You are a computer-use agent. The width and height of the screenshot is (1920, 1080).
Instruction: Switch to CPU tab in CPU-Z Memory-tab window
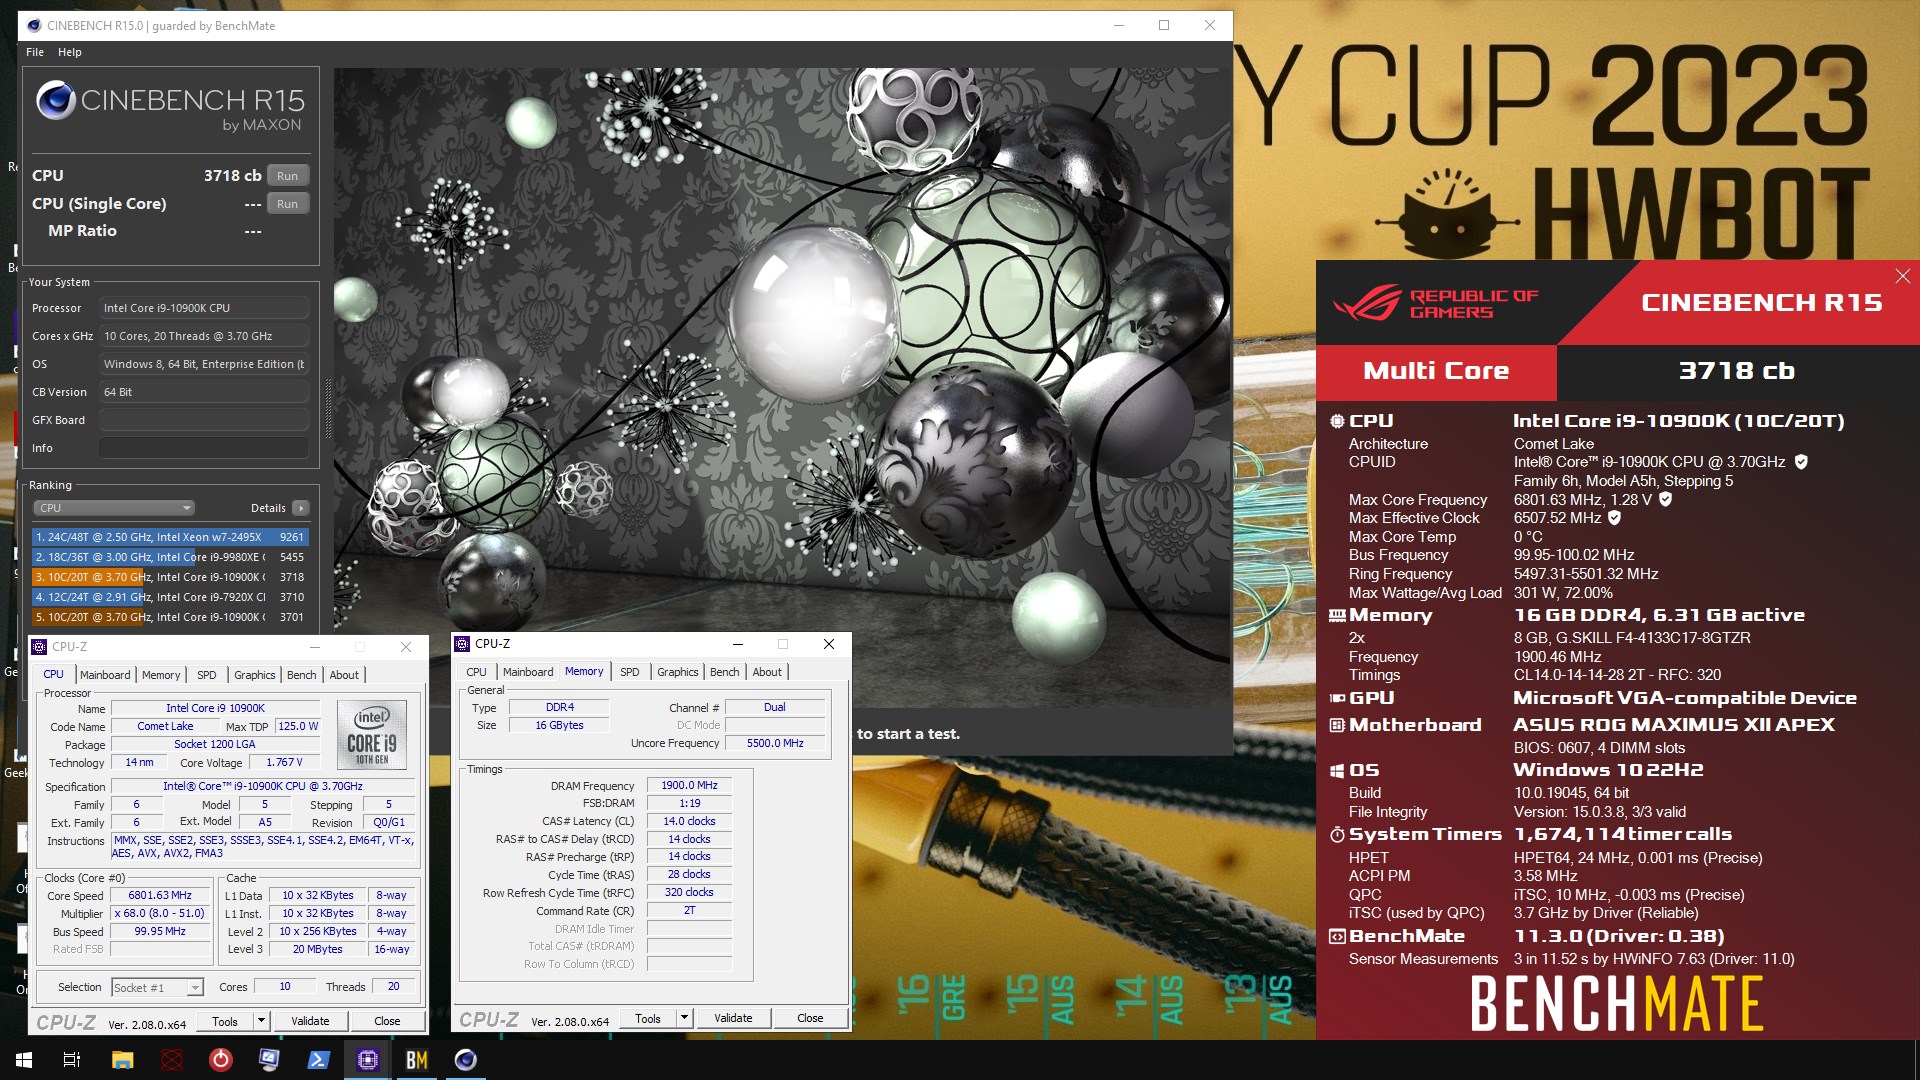click(x=477, y=672)
